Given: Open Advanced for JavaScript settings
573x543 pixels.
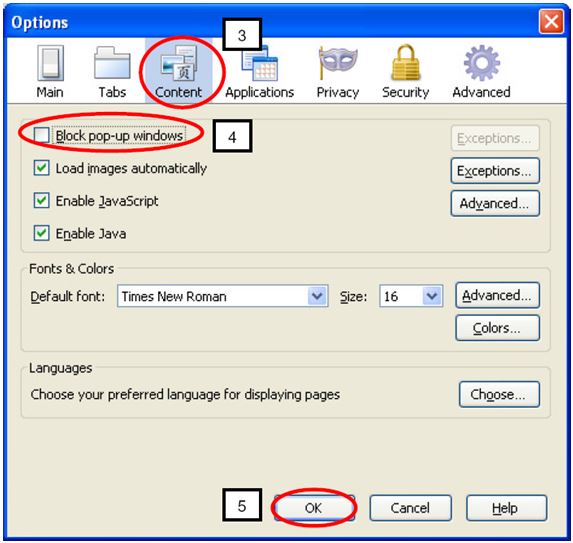Looking at the screenshot, I should tap(495, 203).
